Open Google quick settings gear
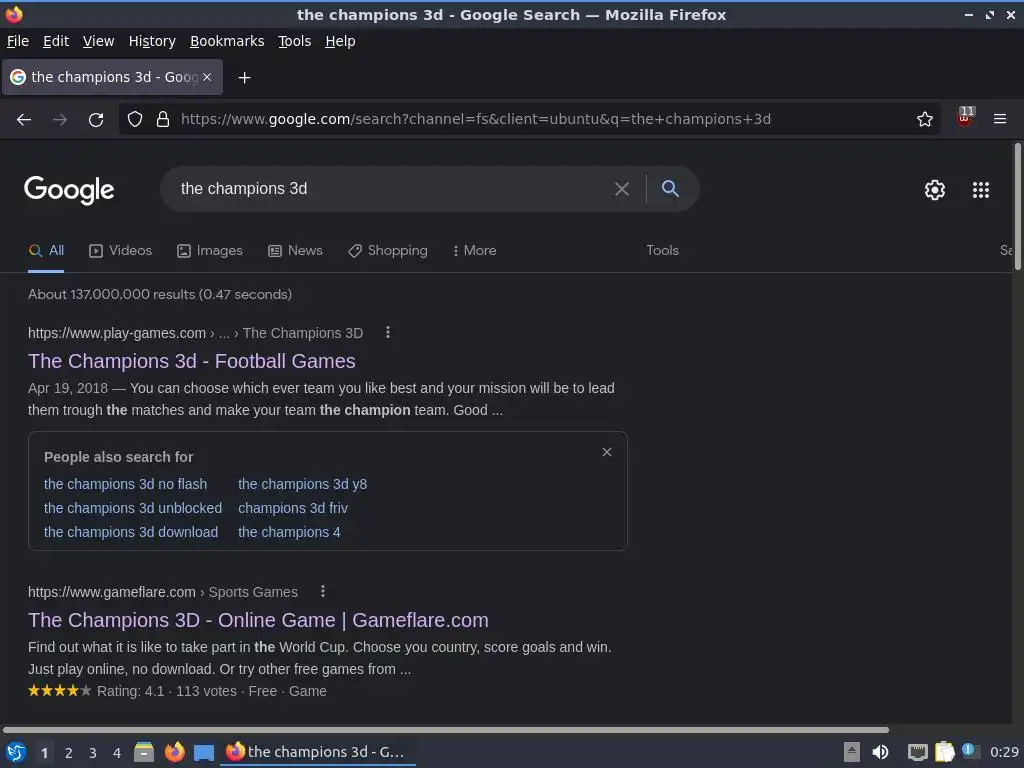Viewport: 1024px width, 768px height. (935, 189)
